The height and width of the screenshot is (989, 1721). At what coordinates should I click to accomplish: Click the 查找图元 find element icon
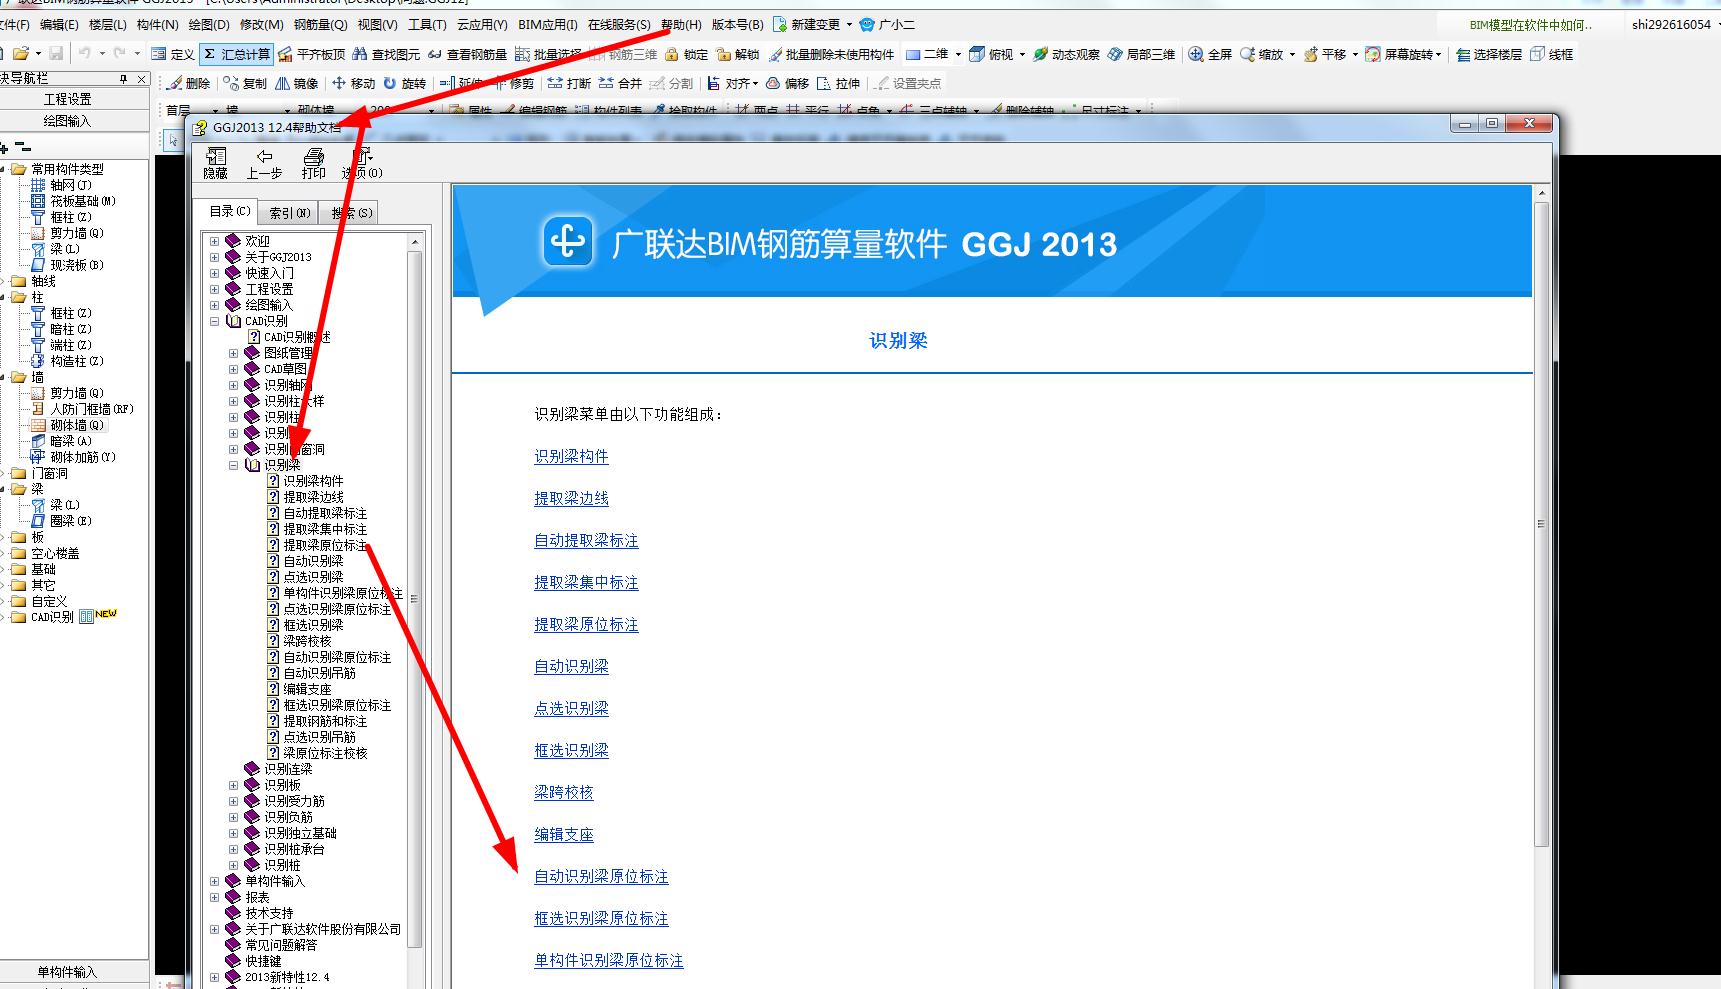(360, 54)
